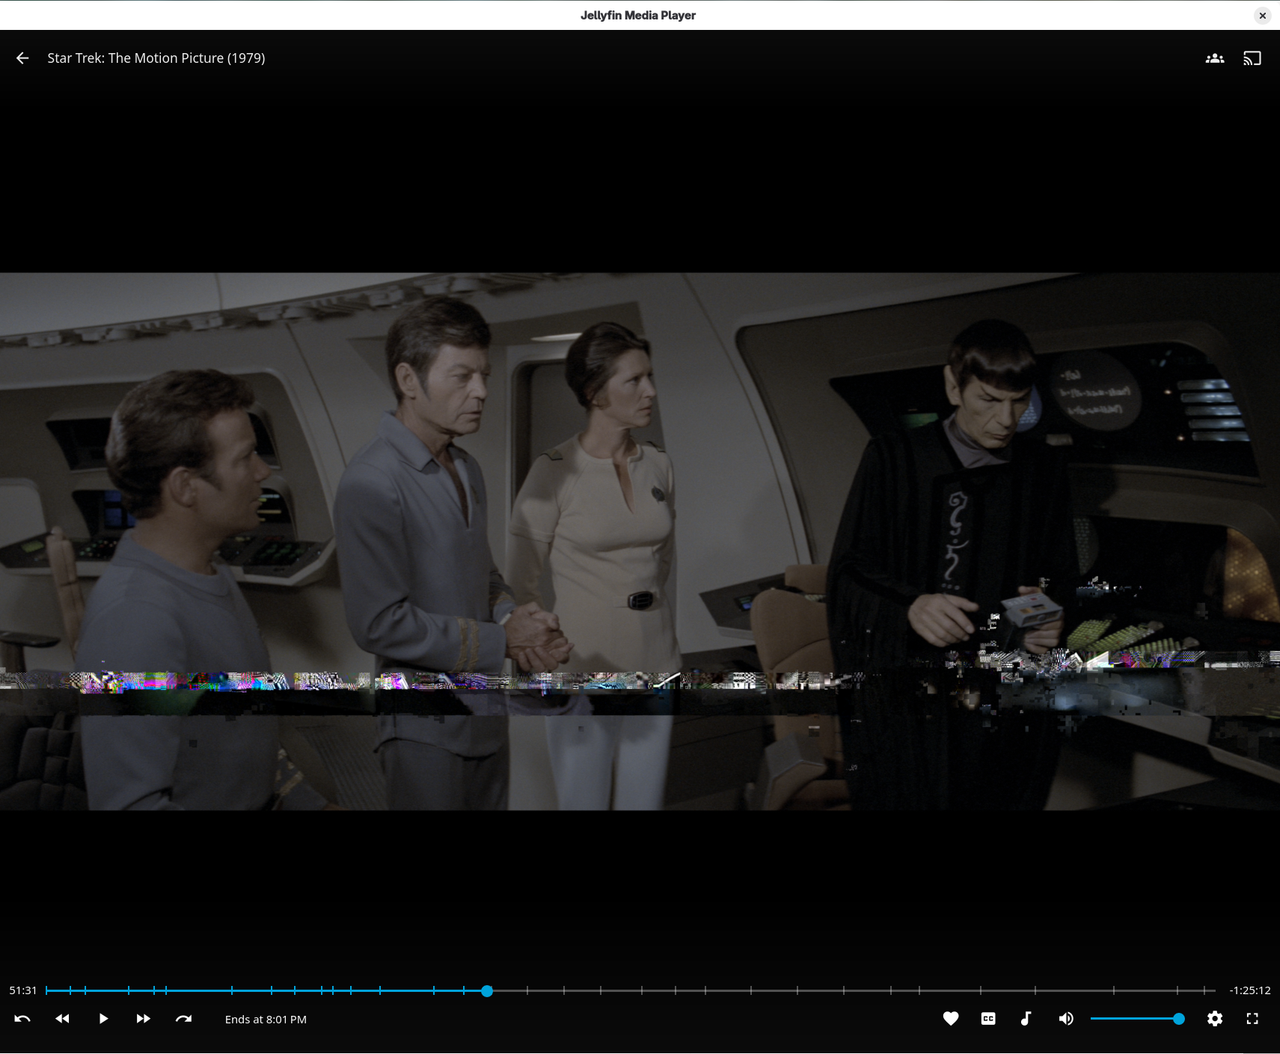
Task: Select the Star Trek movie title text
Action: (x=157, y=58)
